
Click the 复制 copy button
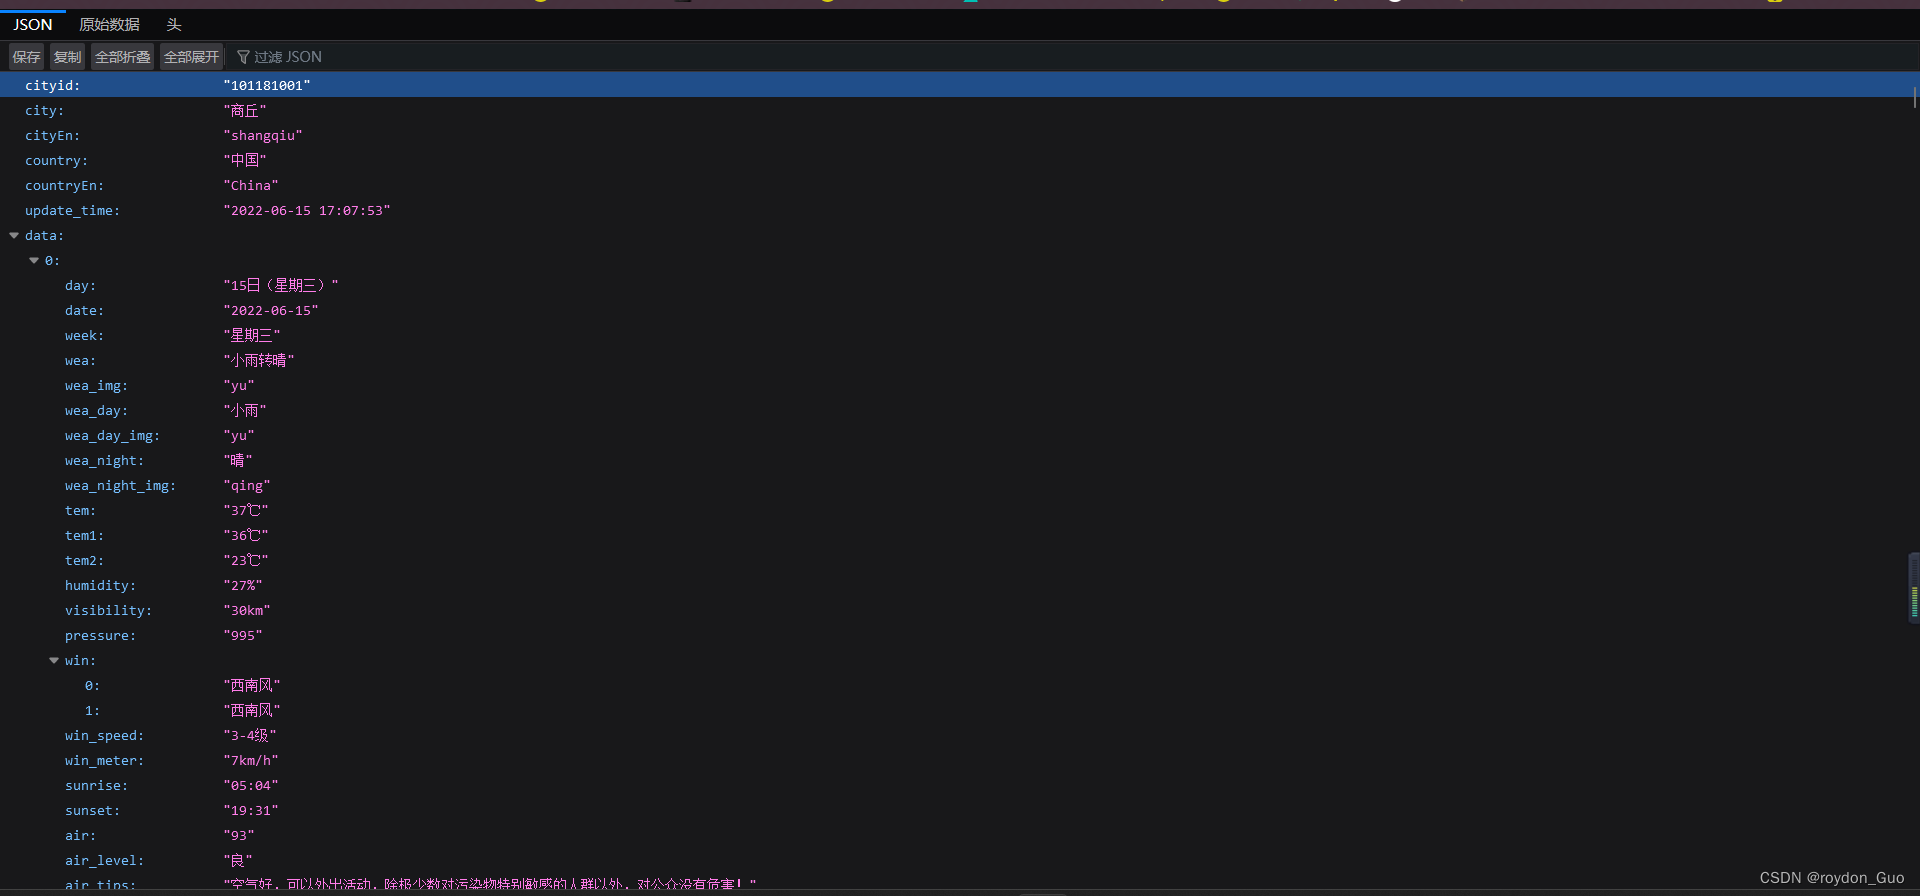[68, 57]
